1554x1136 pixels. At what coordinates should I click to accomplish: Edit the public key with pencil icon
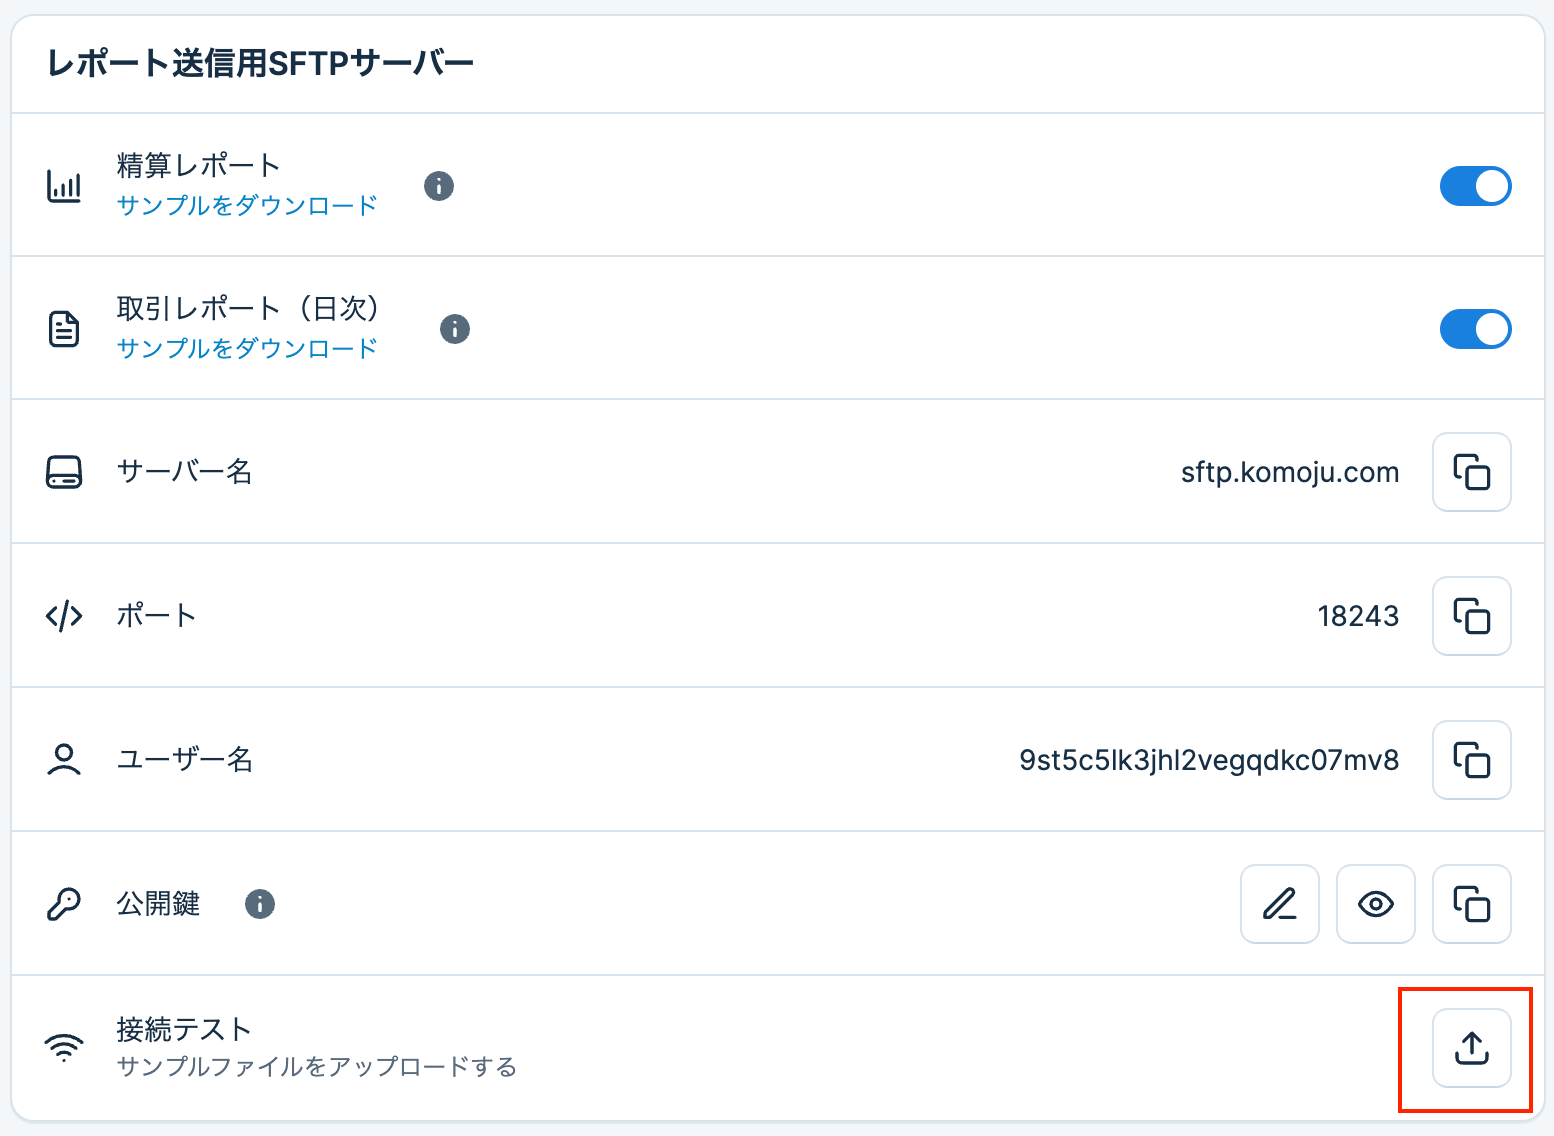(x=1279, y=904)
